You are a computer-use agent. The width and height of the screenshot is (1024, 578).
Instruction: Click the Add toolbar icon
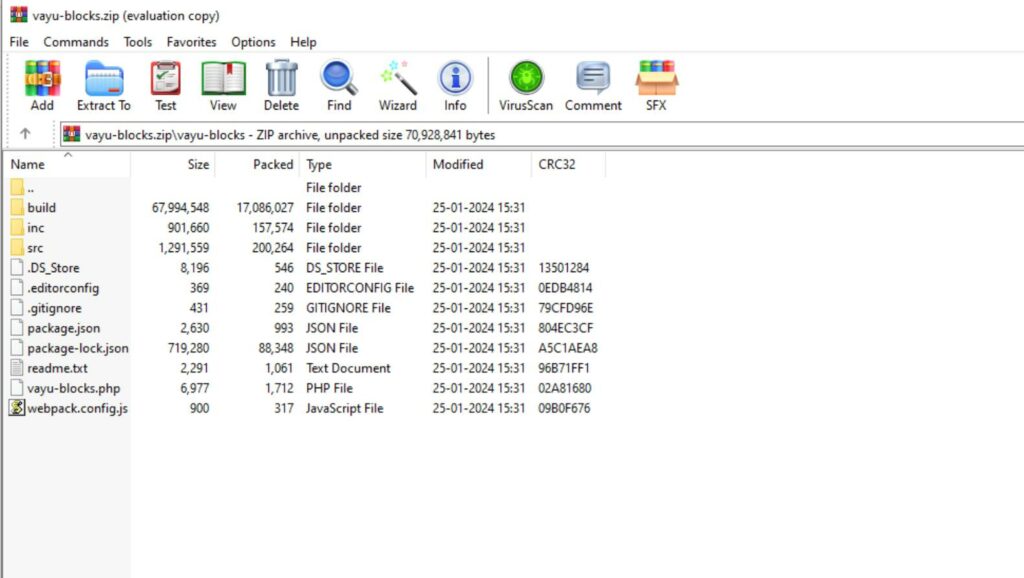click(x=42, y=85)
